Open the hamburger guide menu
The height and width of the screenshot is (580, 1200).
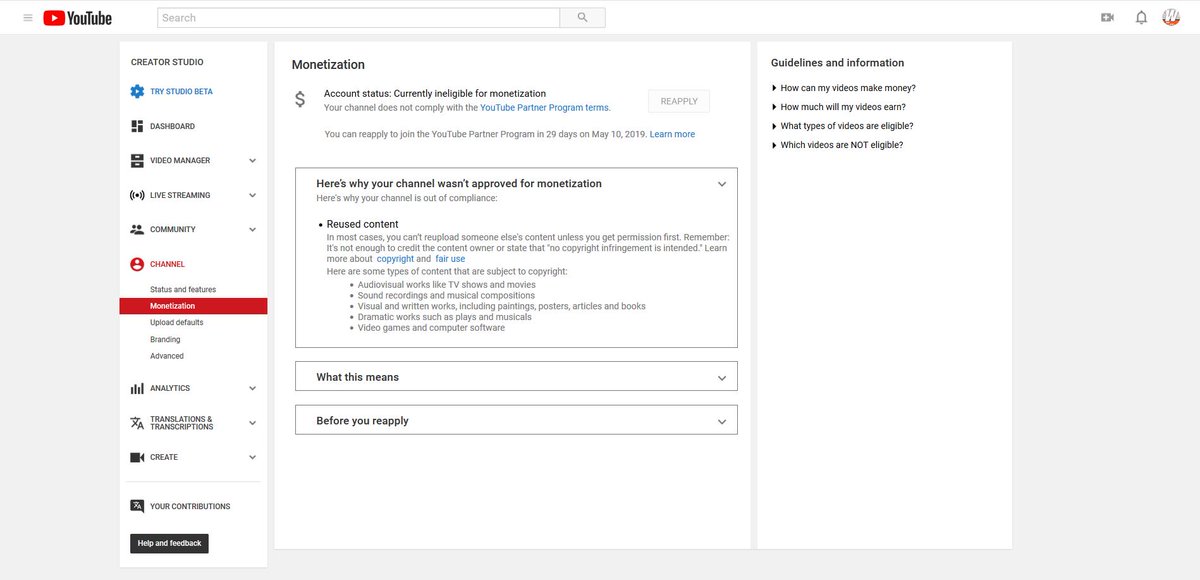point(27,18)
